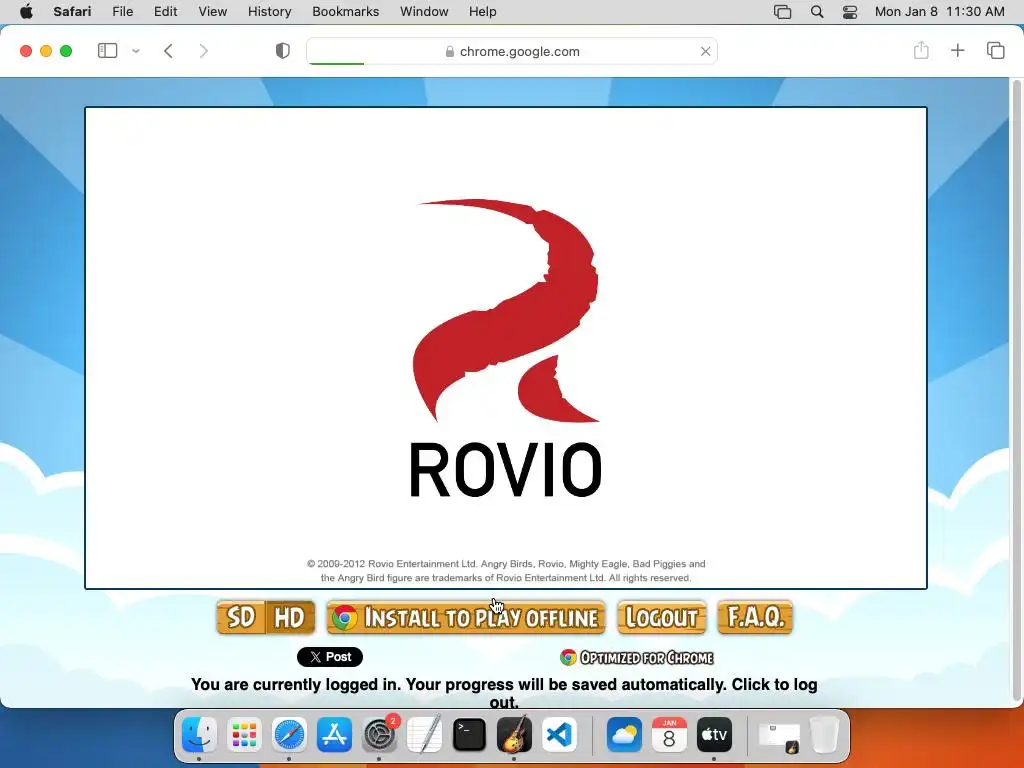Open the Apple menu
1024x768 pixels.
pyautogui.click(x=26, y=11)
